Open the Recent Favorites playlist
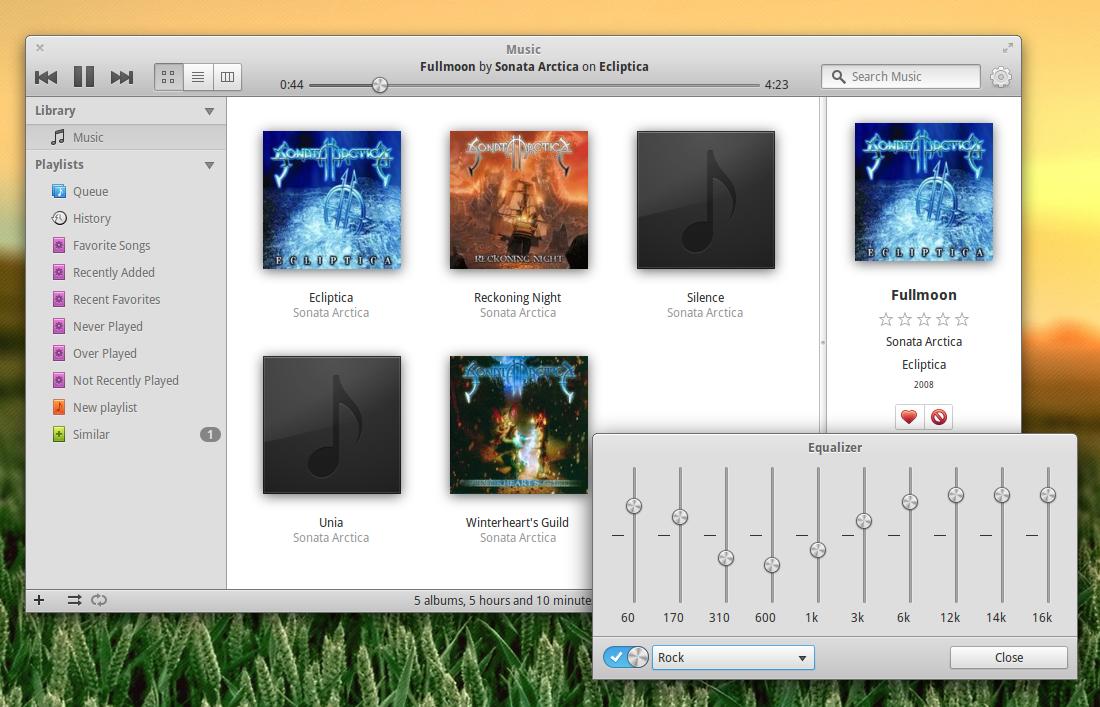Viewport: 1100px width, 707px height. [126, 299]
